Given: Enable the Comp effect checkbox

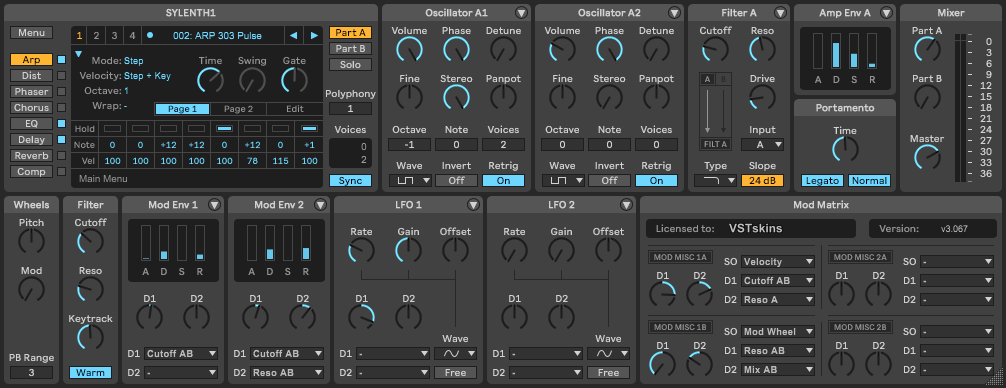Looking at the screenshot, I should [62, 171].
